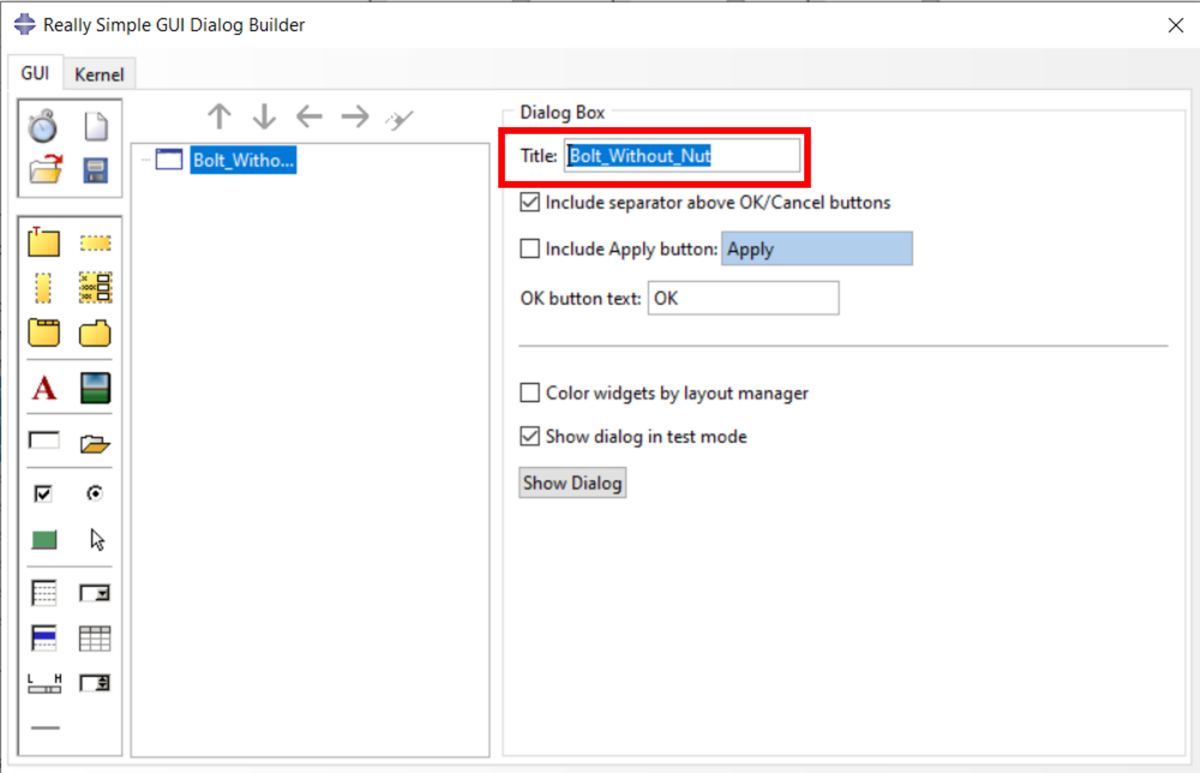Insert an Icon widget using the image icon
Screen dimensions: 1200x773
point(95,388)
